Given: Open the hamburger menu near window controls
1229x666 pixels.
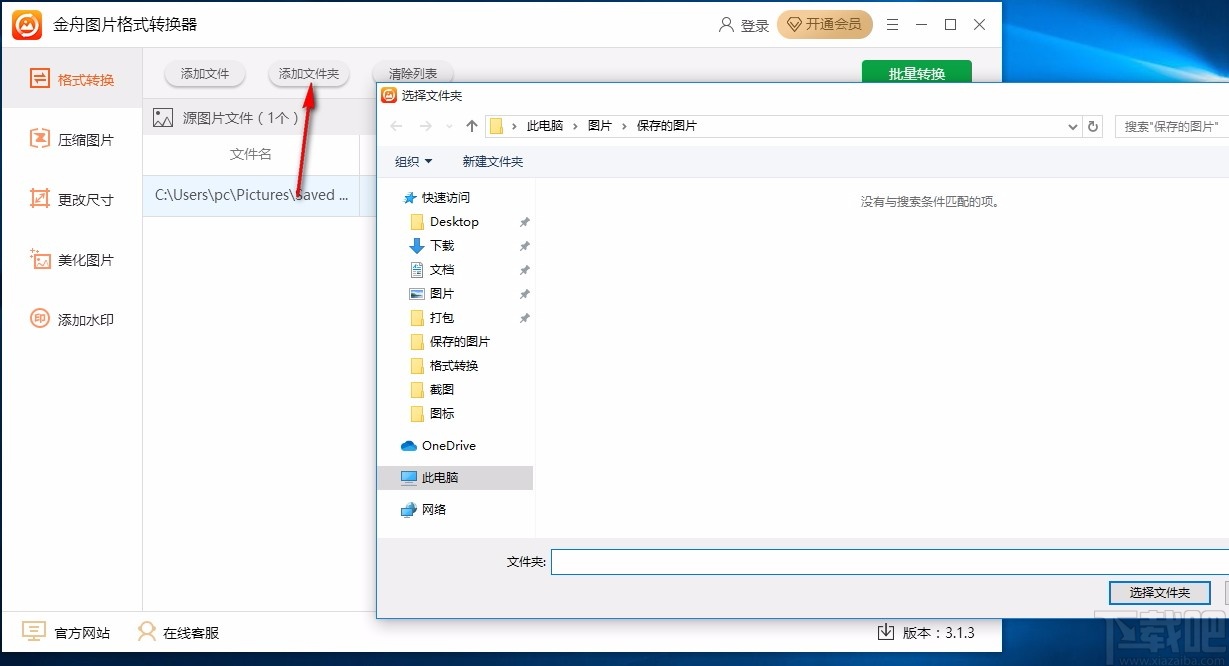Looking at the screenshot, I should (892, 24).
